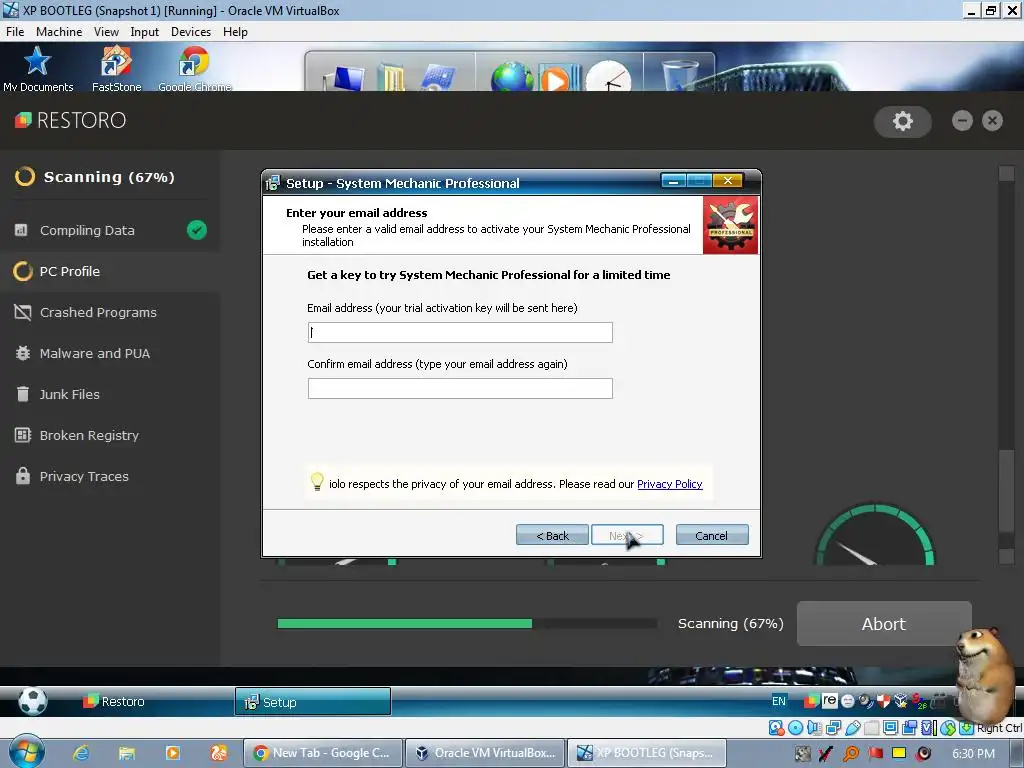Click the 're' tray icon in XP taskbar
This screenshot has width=1024, height=768.
point(829,701)
